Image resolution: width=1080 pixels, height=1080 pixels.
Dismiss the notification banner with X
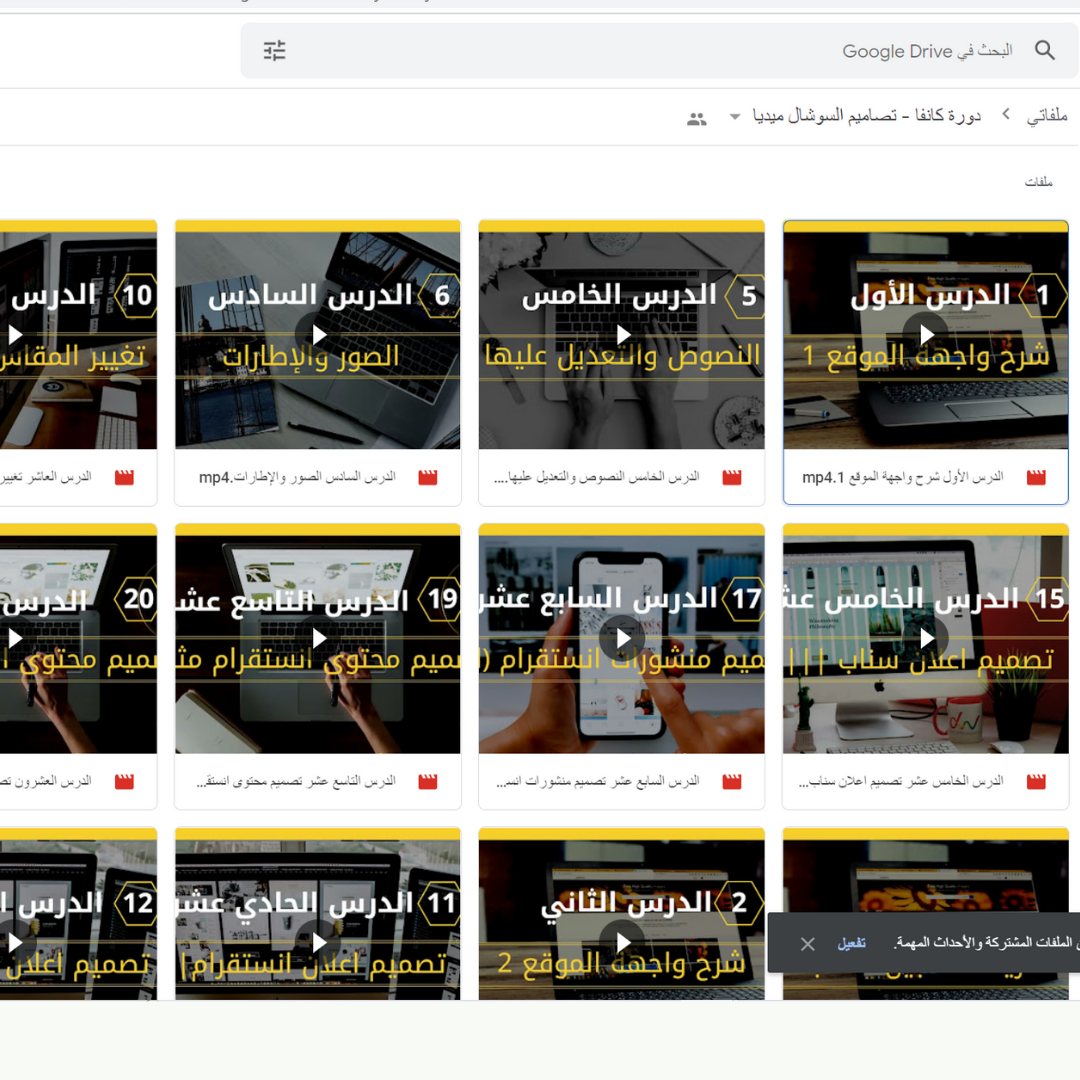click(808, 943)
